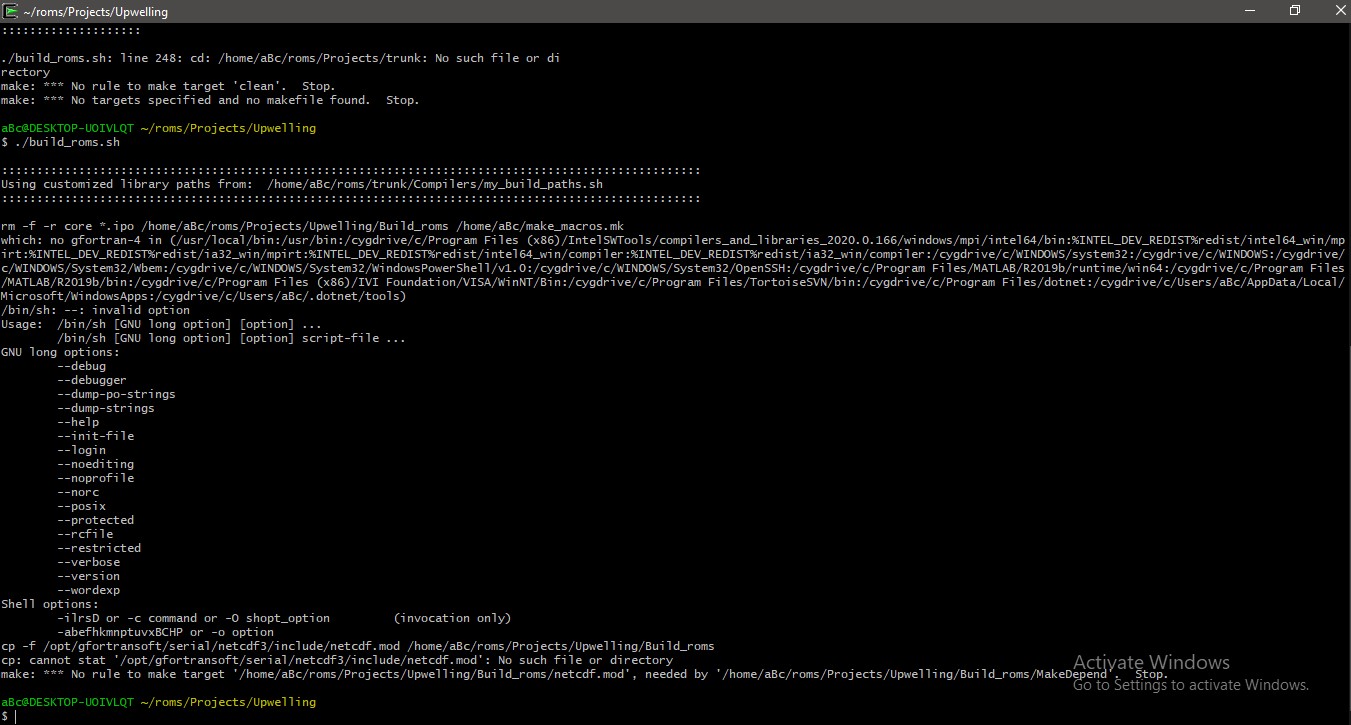Image resolution: width=1351 pixels, height=725 pixels.
Task: Click the terminal icon in the title bar
Action: (11, 11)
